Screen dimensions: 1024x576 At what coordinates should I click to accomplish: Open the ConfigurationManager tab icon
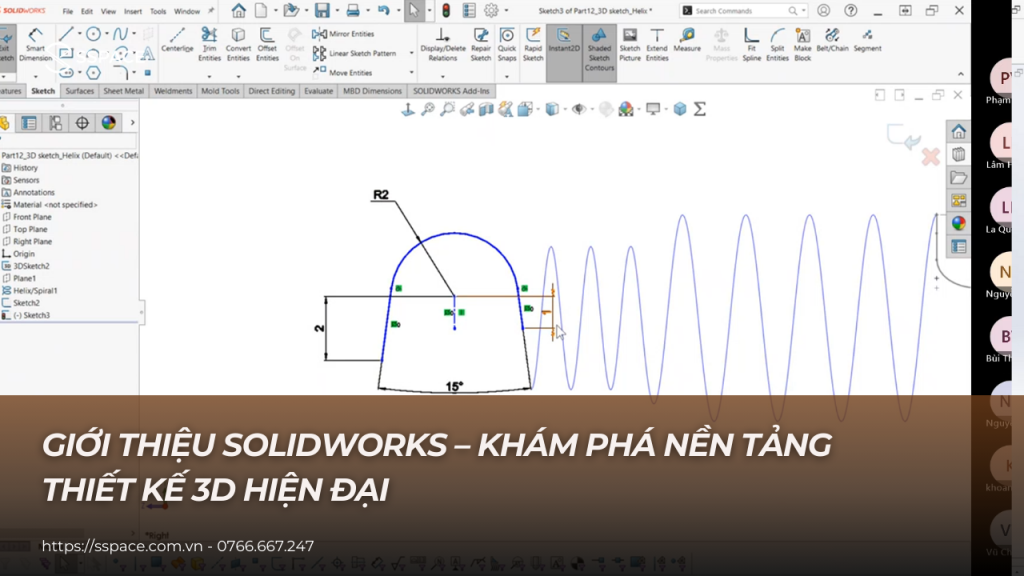pos(56,123)
